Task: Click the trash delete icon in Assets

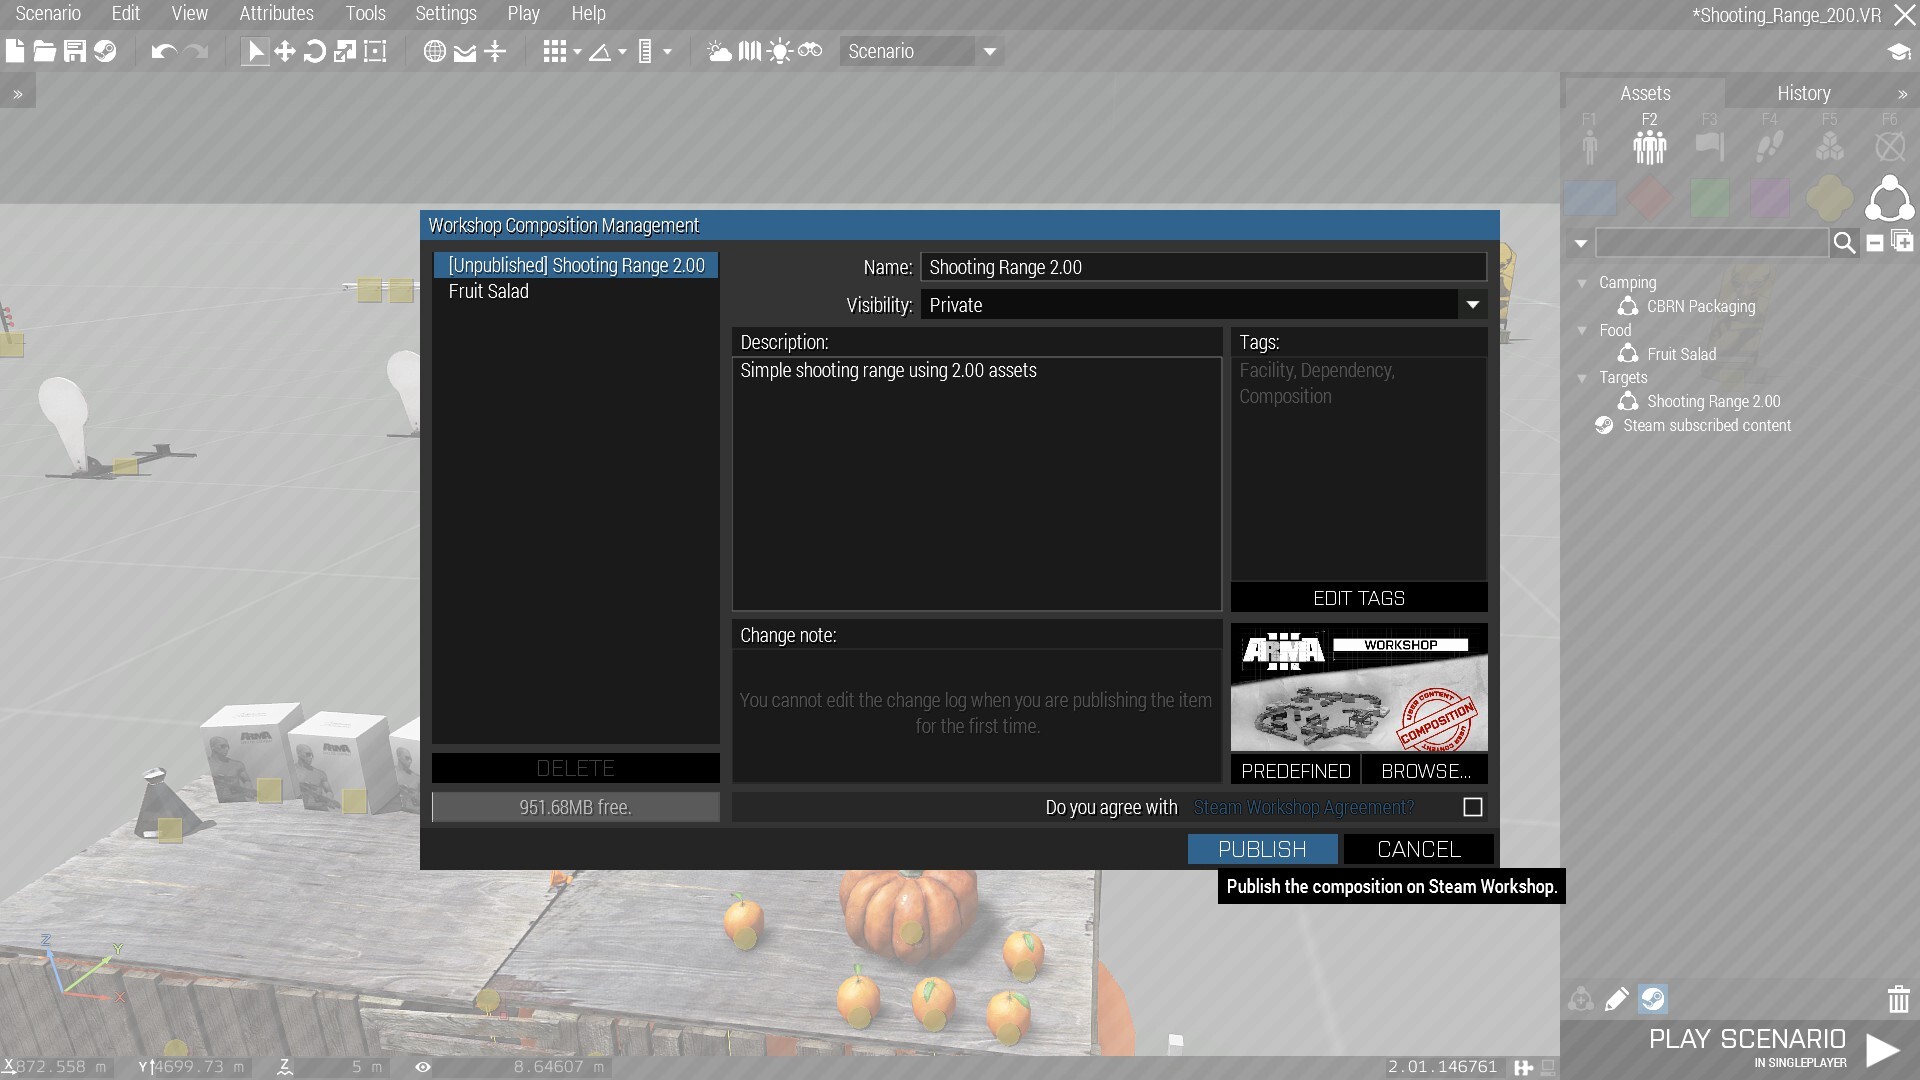Action: tap(1898, 999)
